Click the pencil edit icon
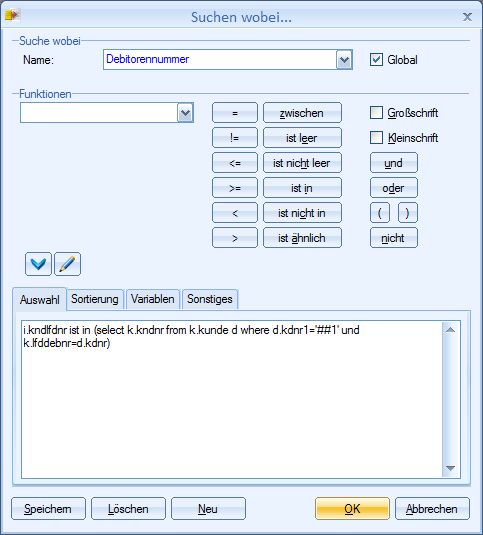The height and width of the screenshot is (535, 483). [x=68, y=264]
